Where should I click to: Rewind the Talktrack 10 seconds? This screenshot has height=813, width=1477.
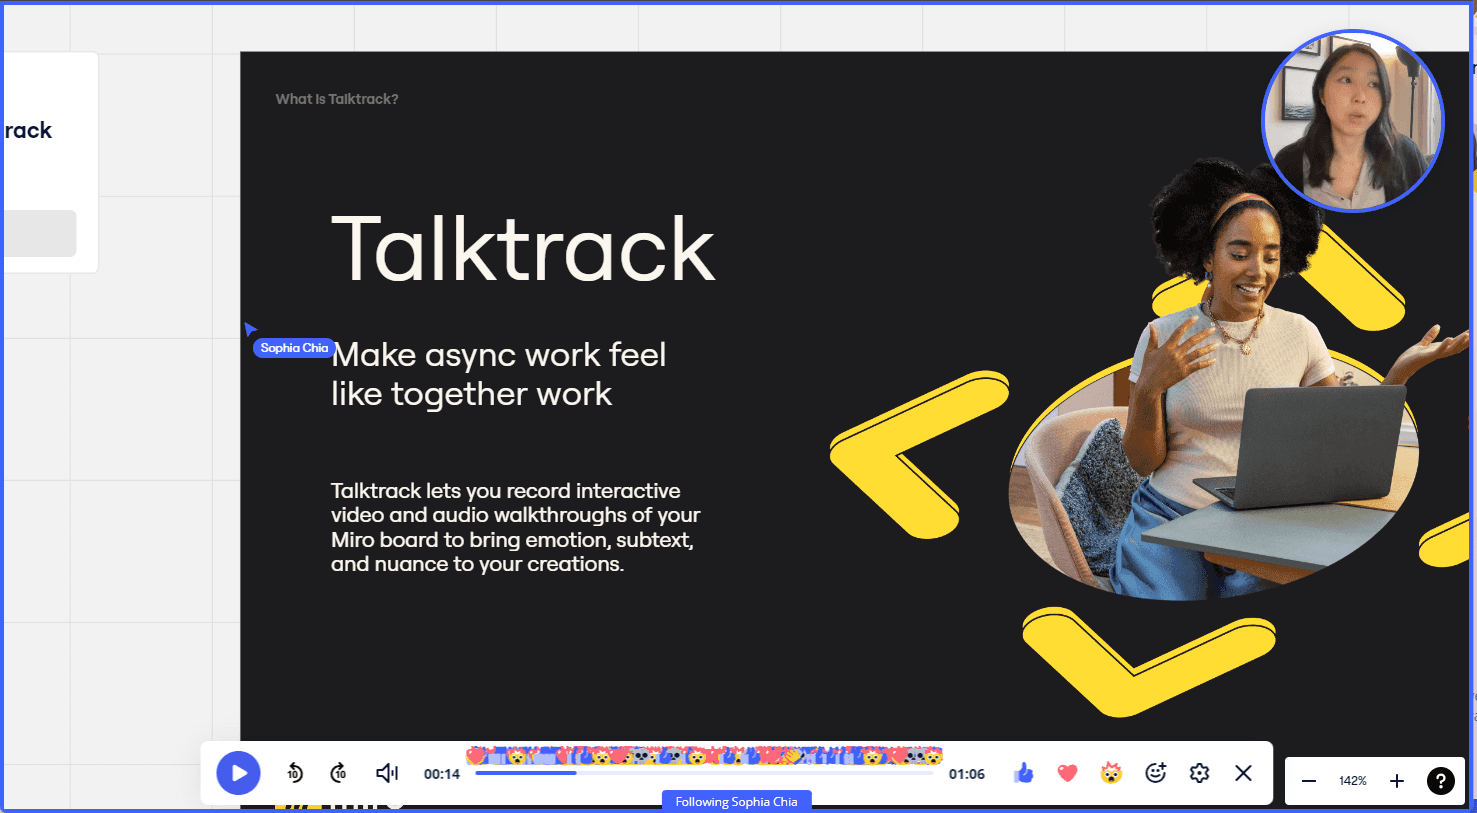click(x=295, y=773)
